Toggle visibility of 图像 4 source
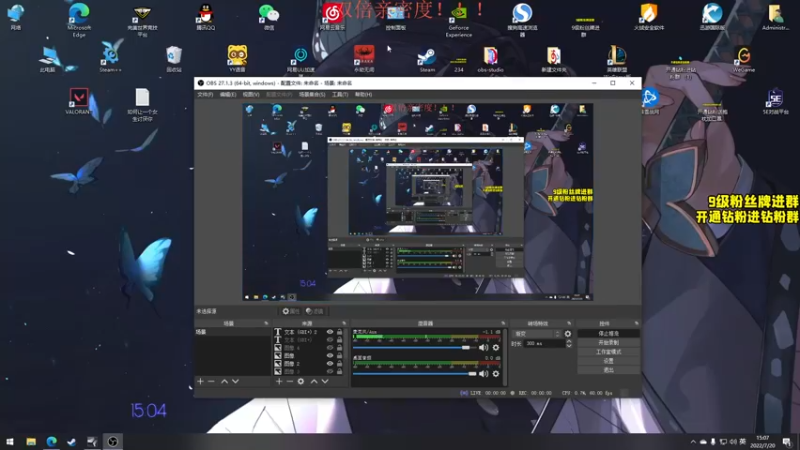 (x=330, y=348)
